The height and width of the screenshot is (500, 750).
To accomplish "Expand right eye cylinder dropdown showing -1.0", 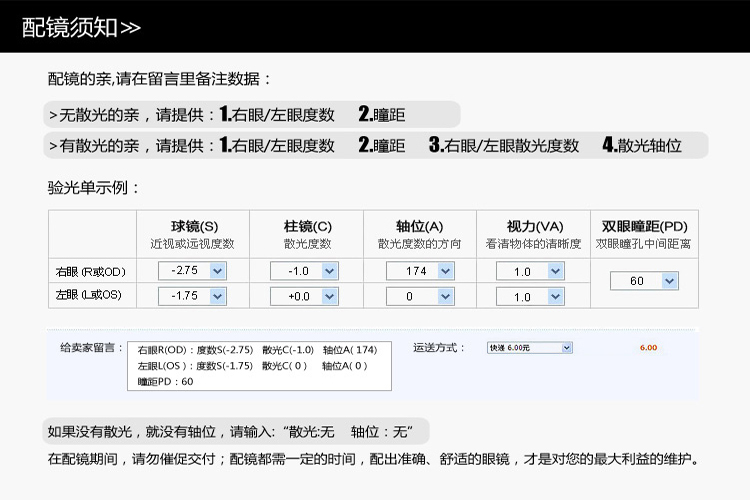I will click(304, 271).
